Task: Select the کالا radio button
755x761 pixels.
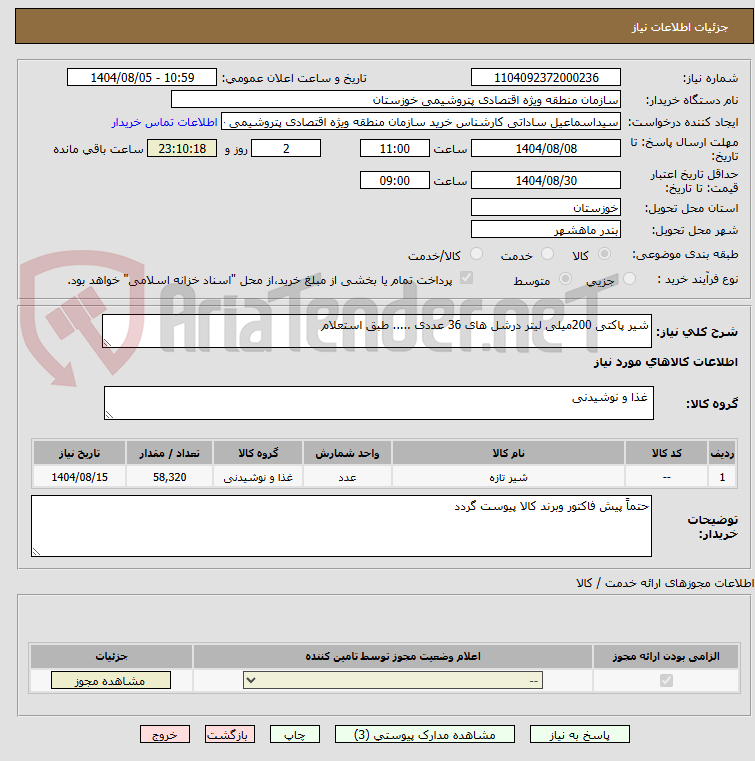Action: point(605,254)
